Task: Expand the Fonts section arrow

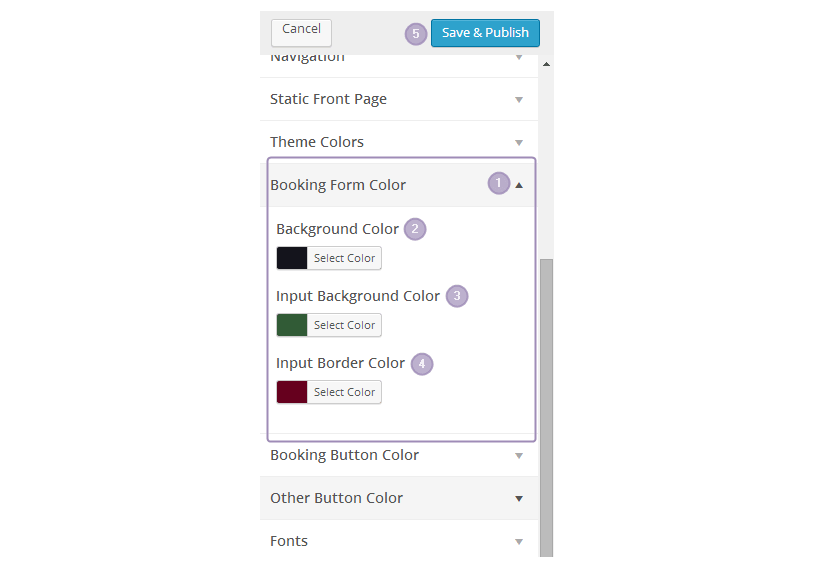Action: coord(519,542)
